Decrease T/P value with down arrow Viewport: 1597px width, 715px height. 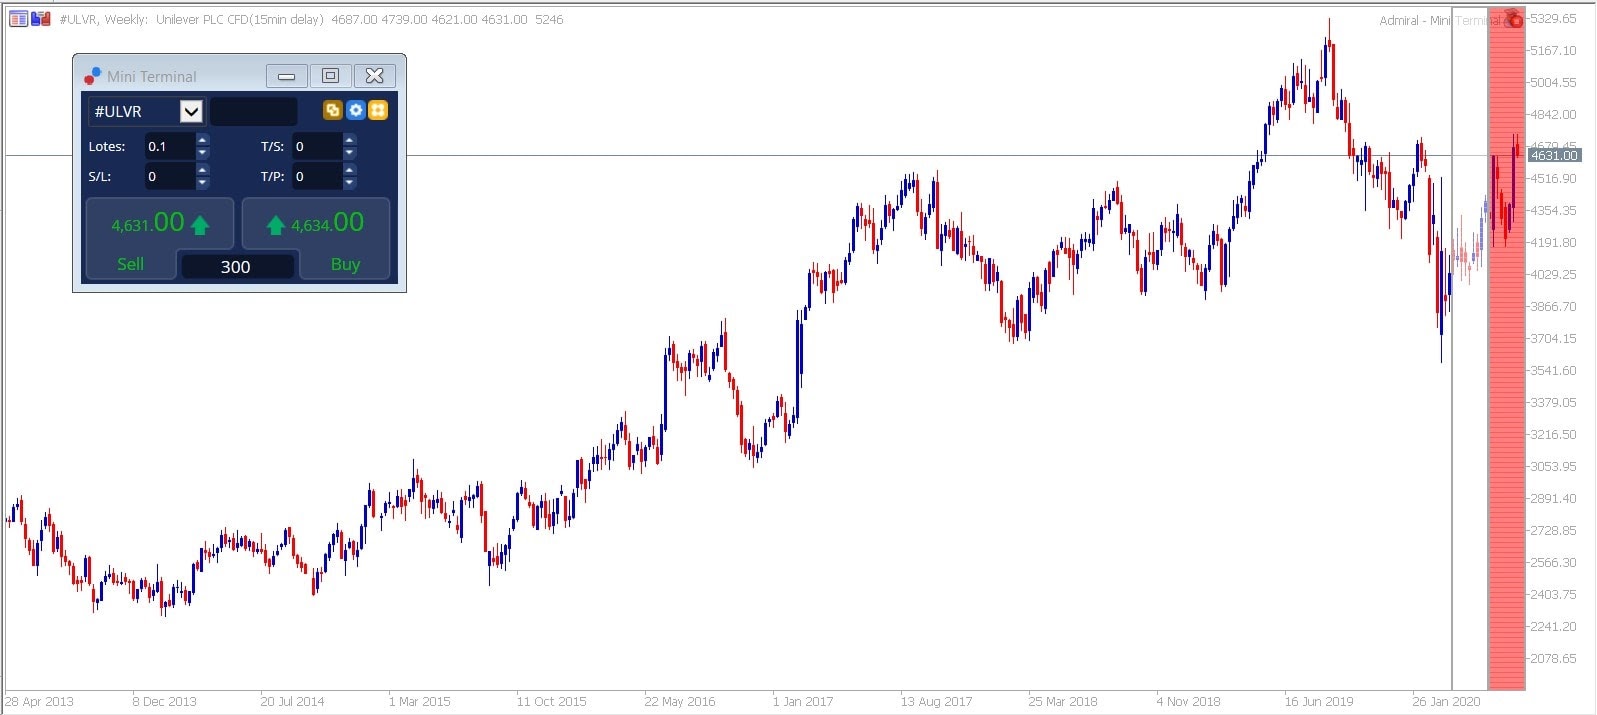[x=349, y=183]
